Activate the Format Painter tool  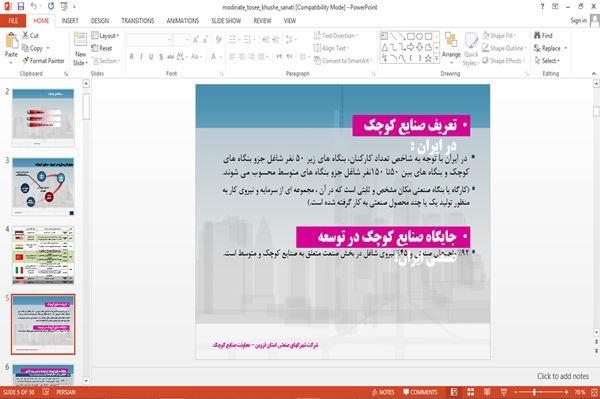[43, 60]
